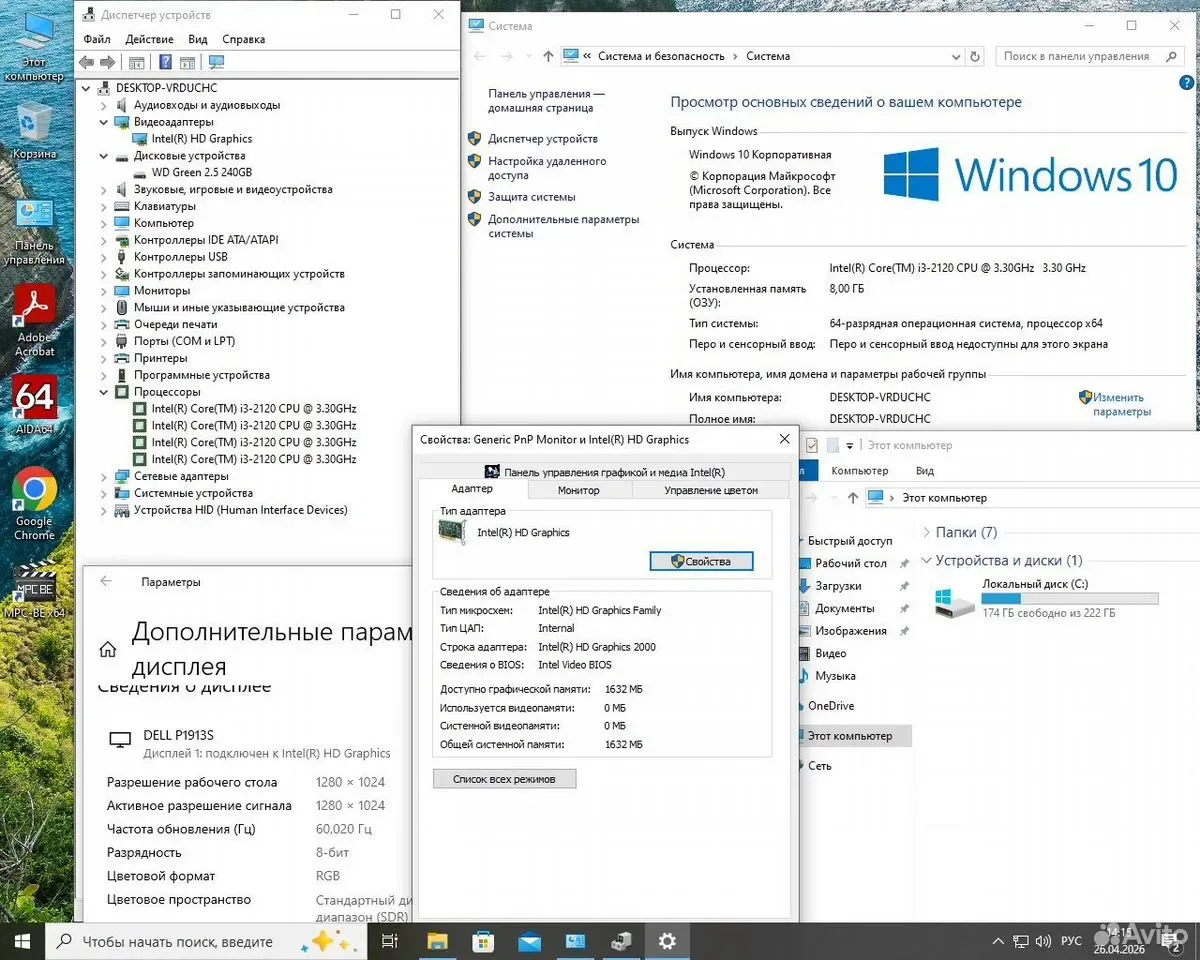Click the up arrow in System window navigation
The height and width of the screenshot is (960, 1200).
548,56
